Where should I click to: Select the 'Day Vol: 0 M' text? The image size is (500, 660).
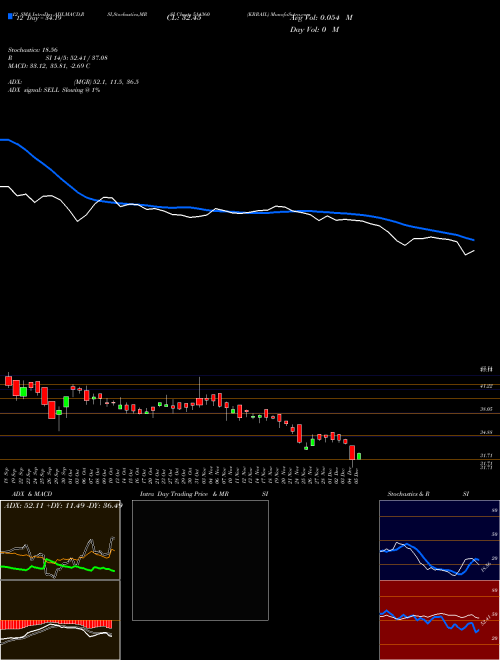pyautogui.click(x=314, y=30)
